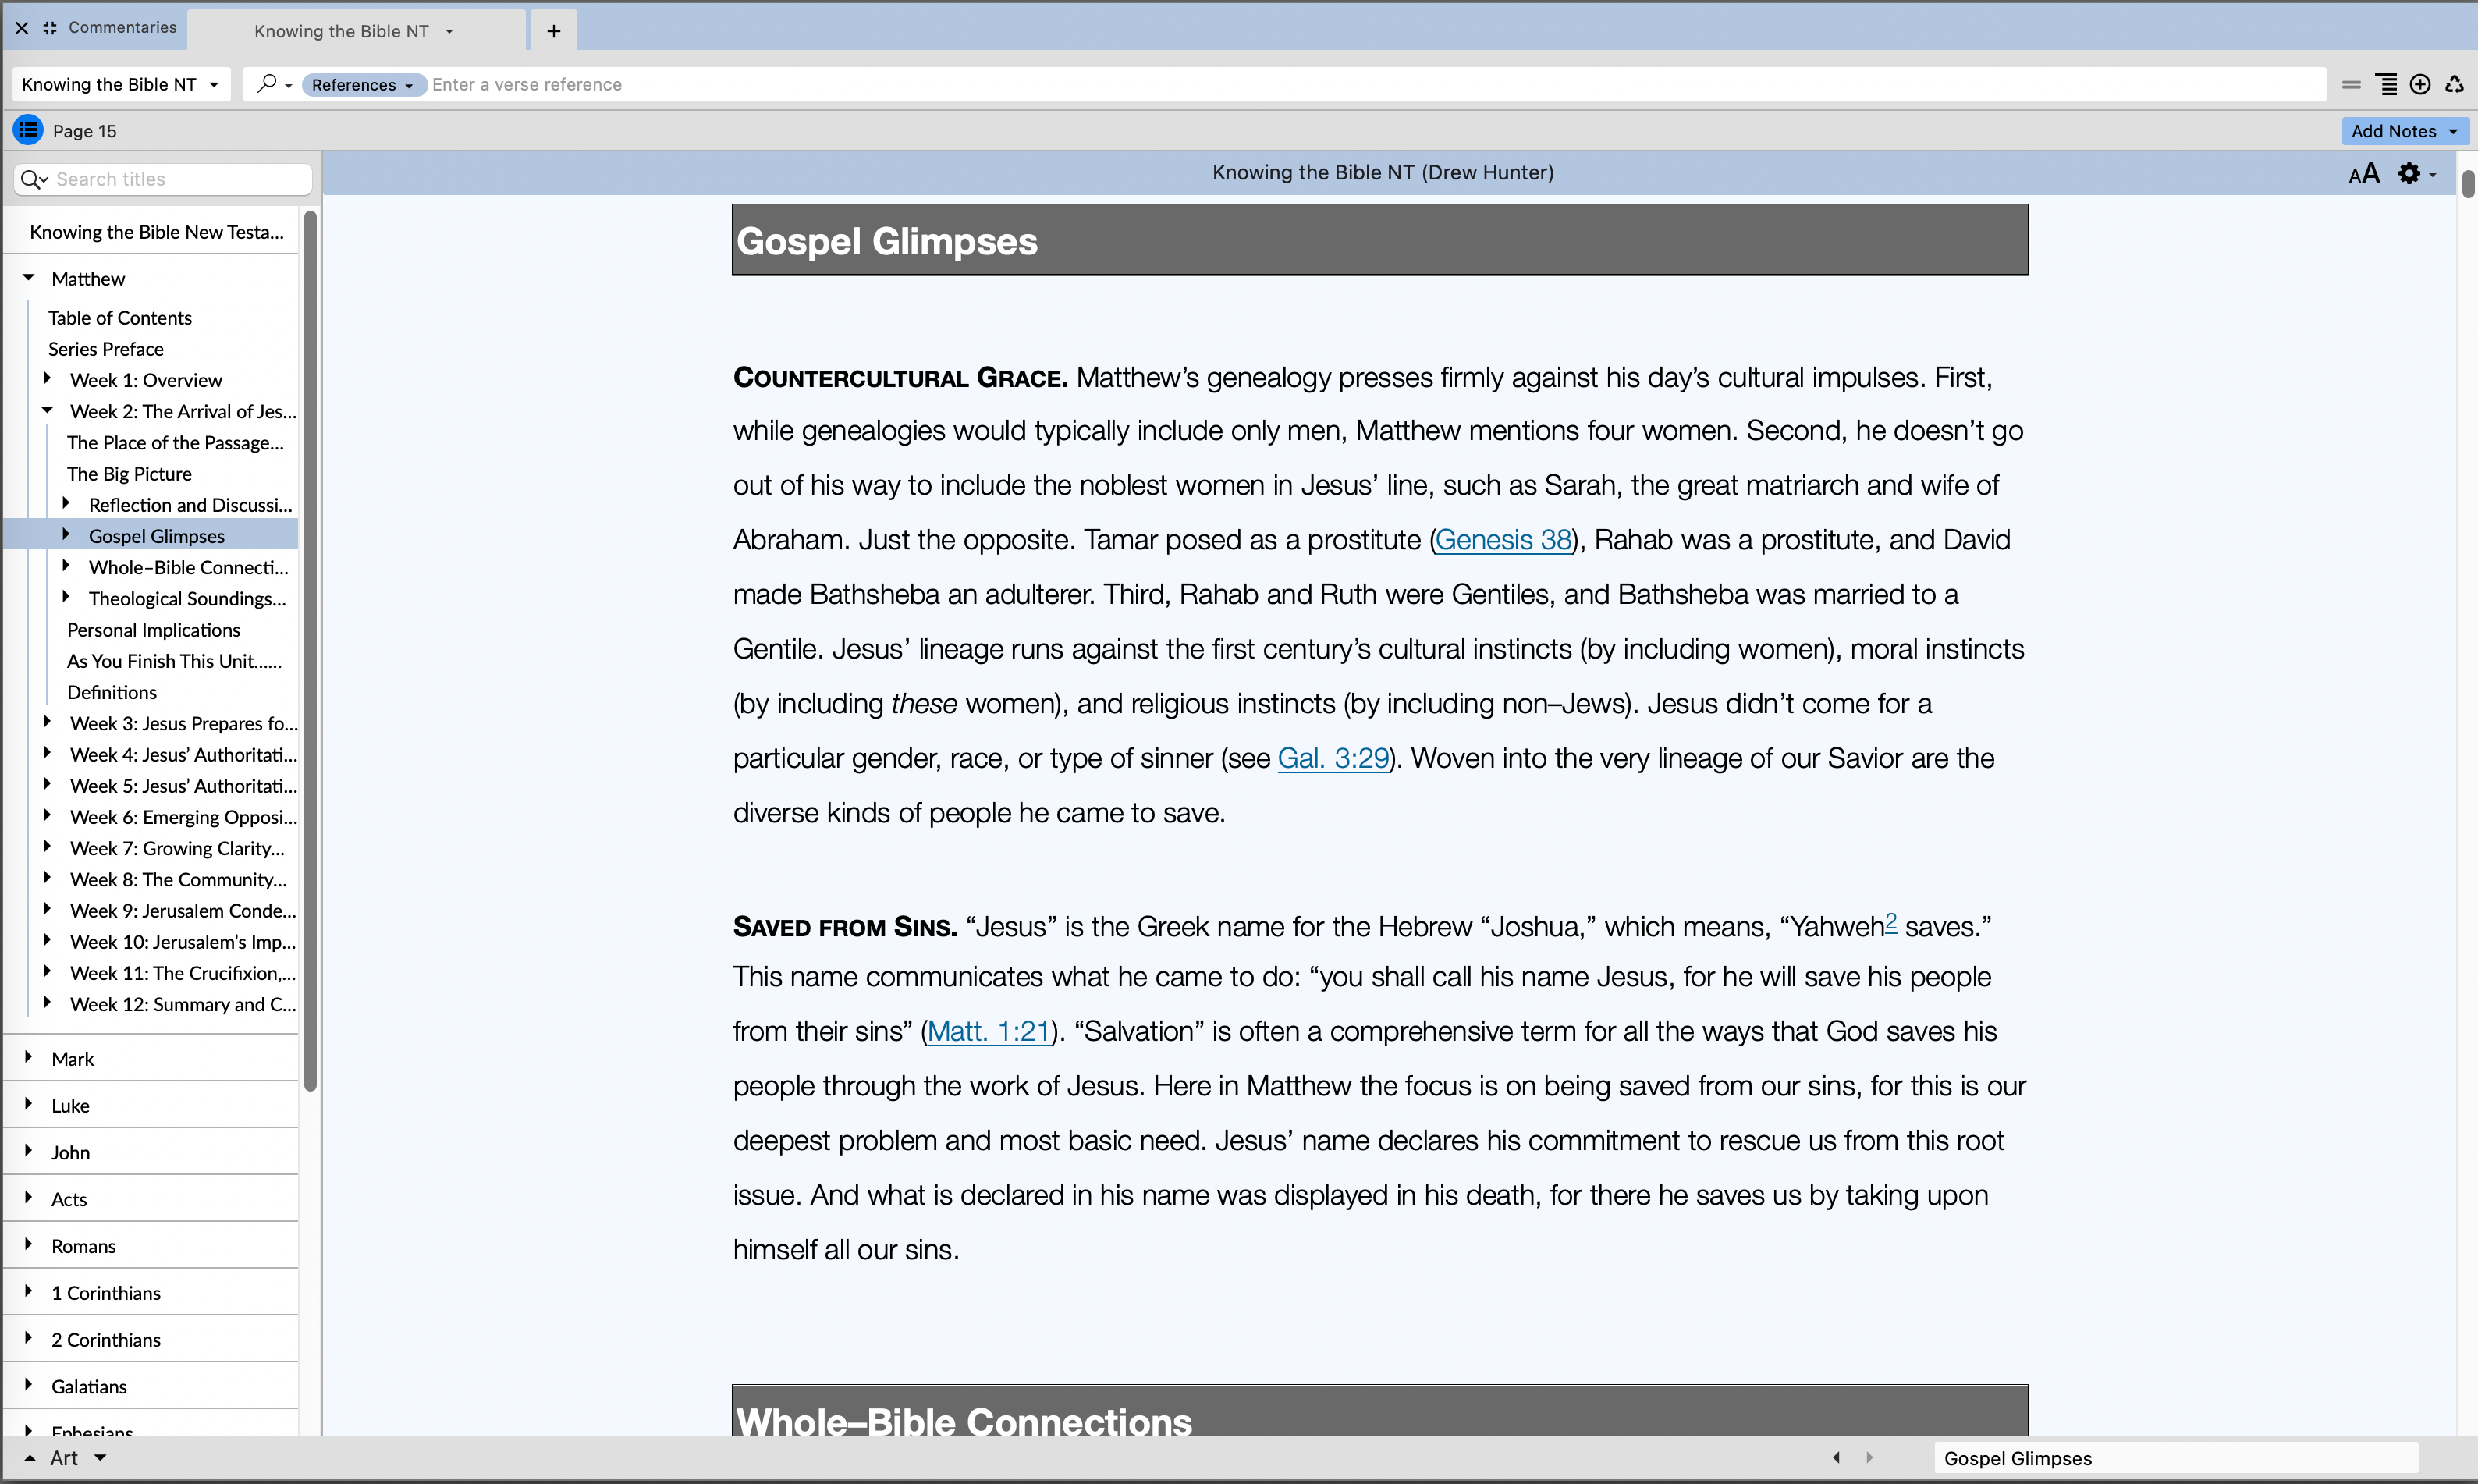Open the Knowing the Bible NT module selector
Screen dimensions: 2478x1484
(121, 84)
